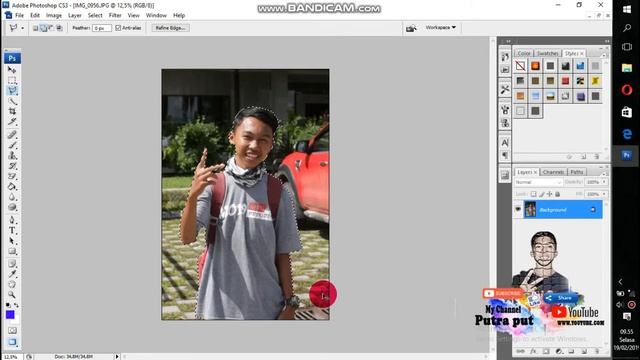This screenshot has height=360, width=640.
Task: Set the foreground color swatch
Action: click(10, 314)
